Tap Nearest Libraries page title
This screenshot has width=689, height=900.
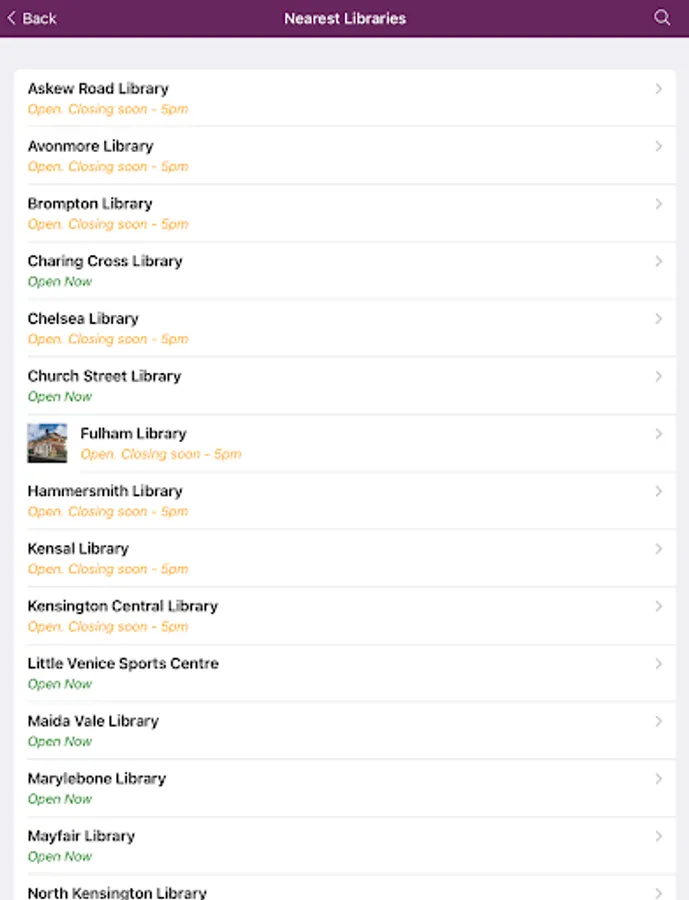click(x=345, y=19)
